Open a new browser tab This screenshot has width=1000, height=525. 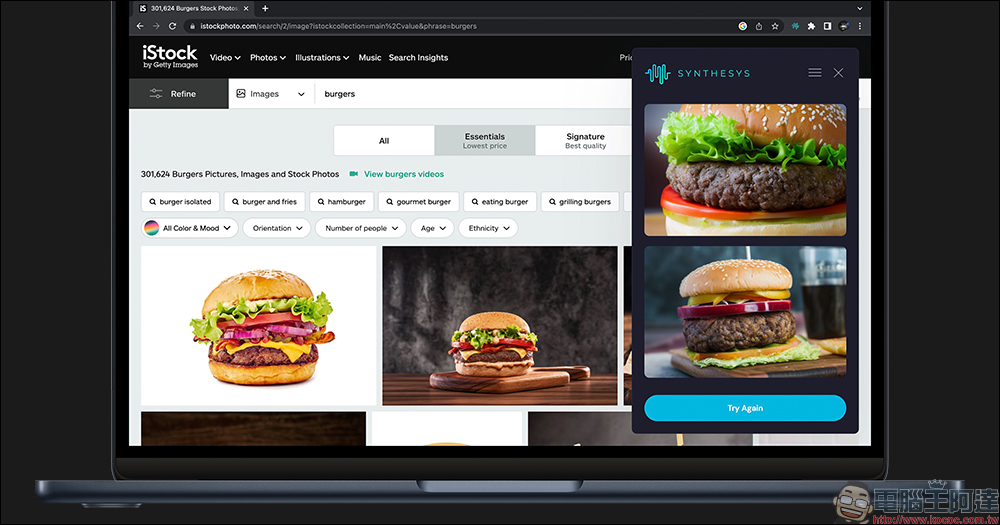(265, 8)
